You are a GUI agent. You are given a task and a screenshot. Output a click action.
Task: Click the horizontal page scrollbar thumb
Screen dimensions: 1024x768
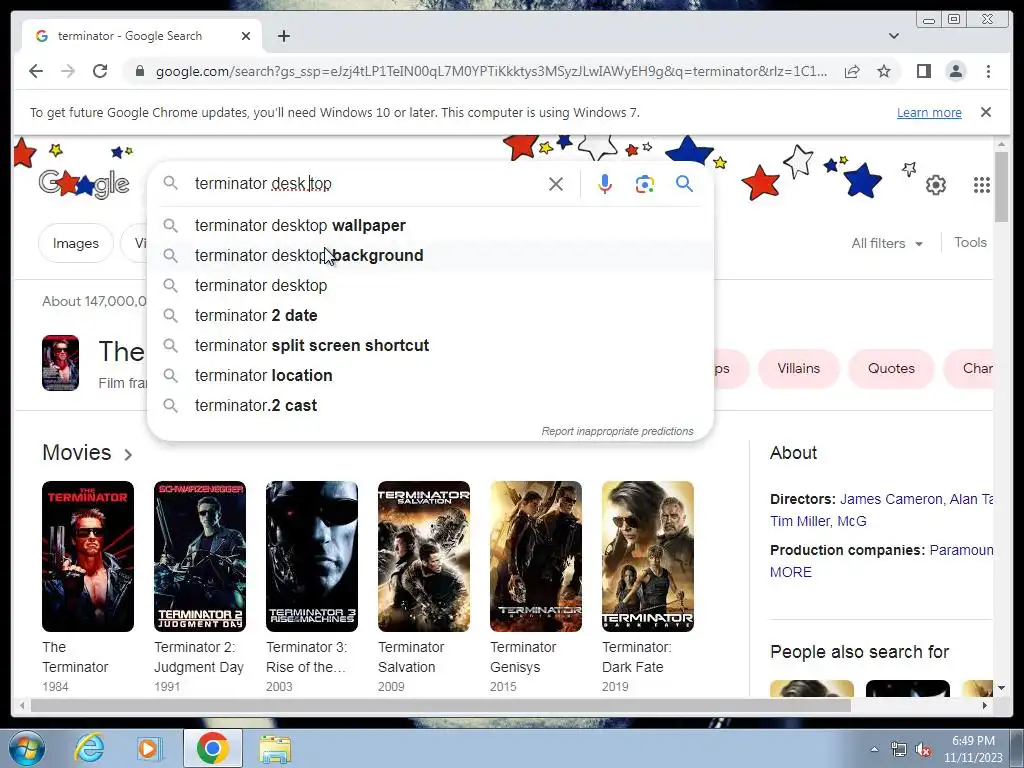(441, 705)
